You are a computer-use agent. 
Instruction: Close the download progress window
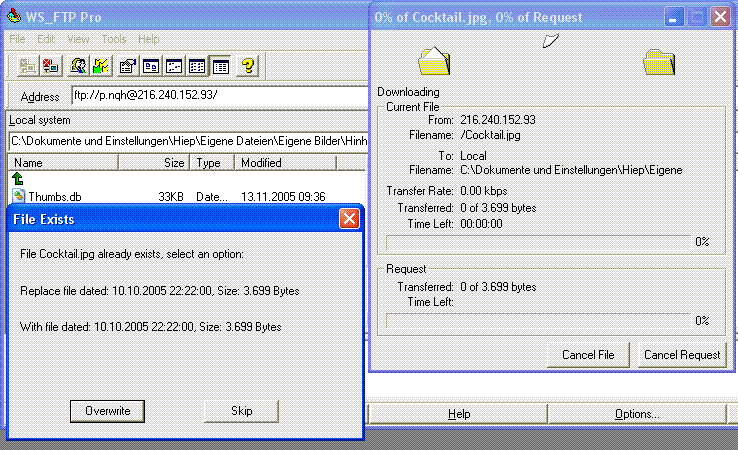(720, 17)
